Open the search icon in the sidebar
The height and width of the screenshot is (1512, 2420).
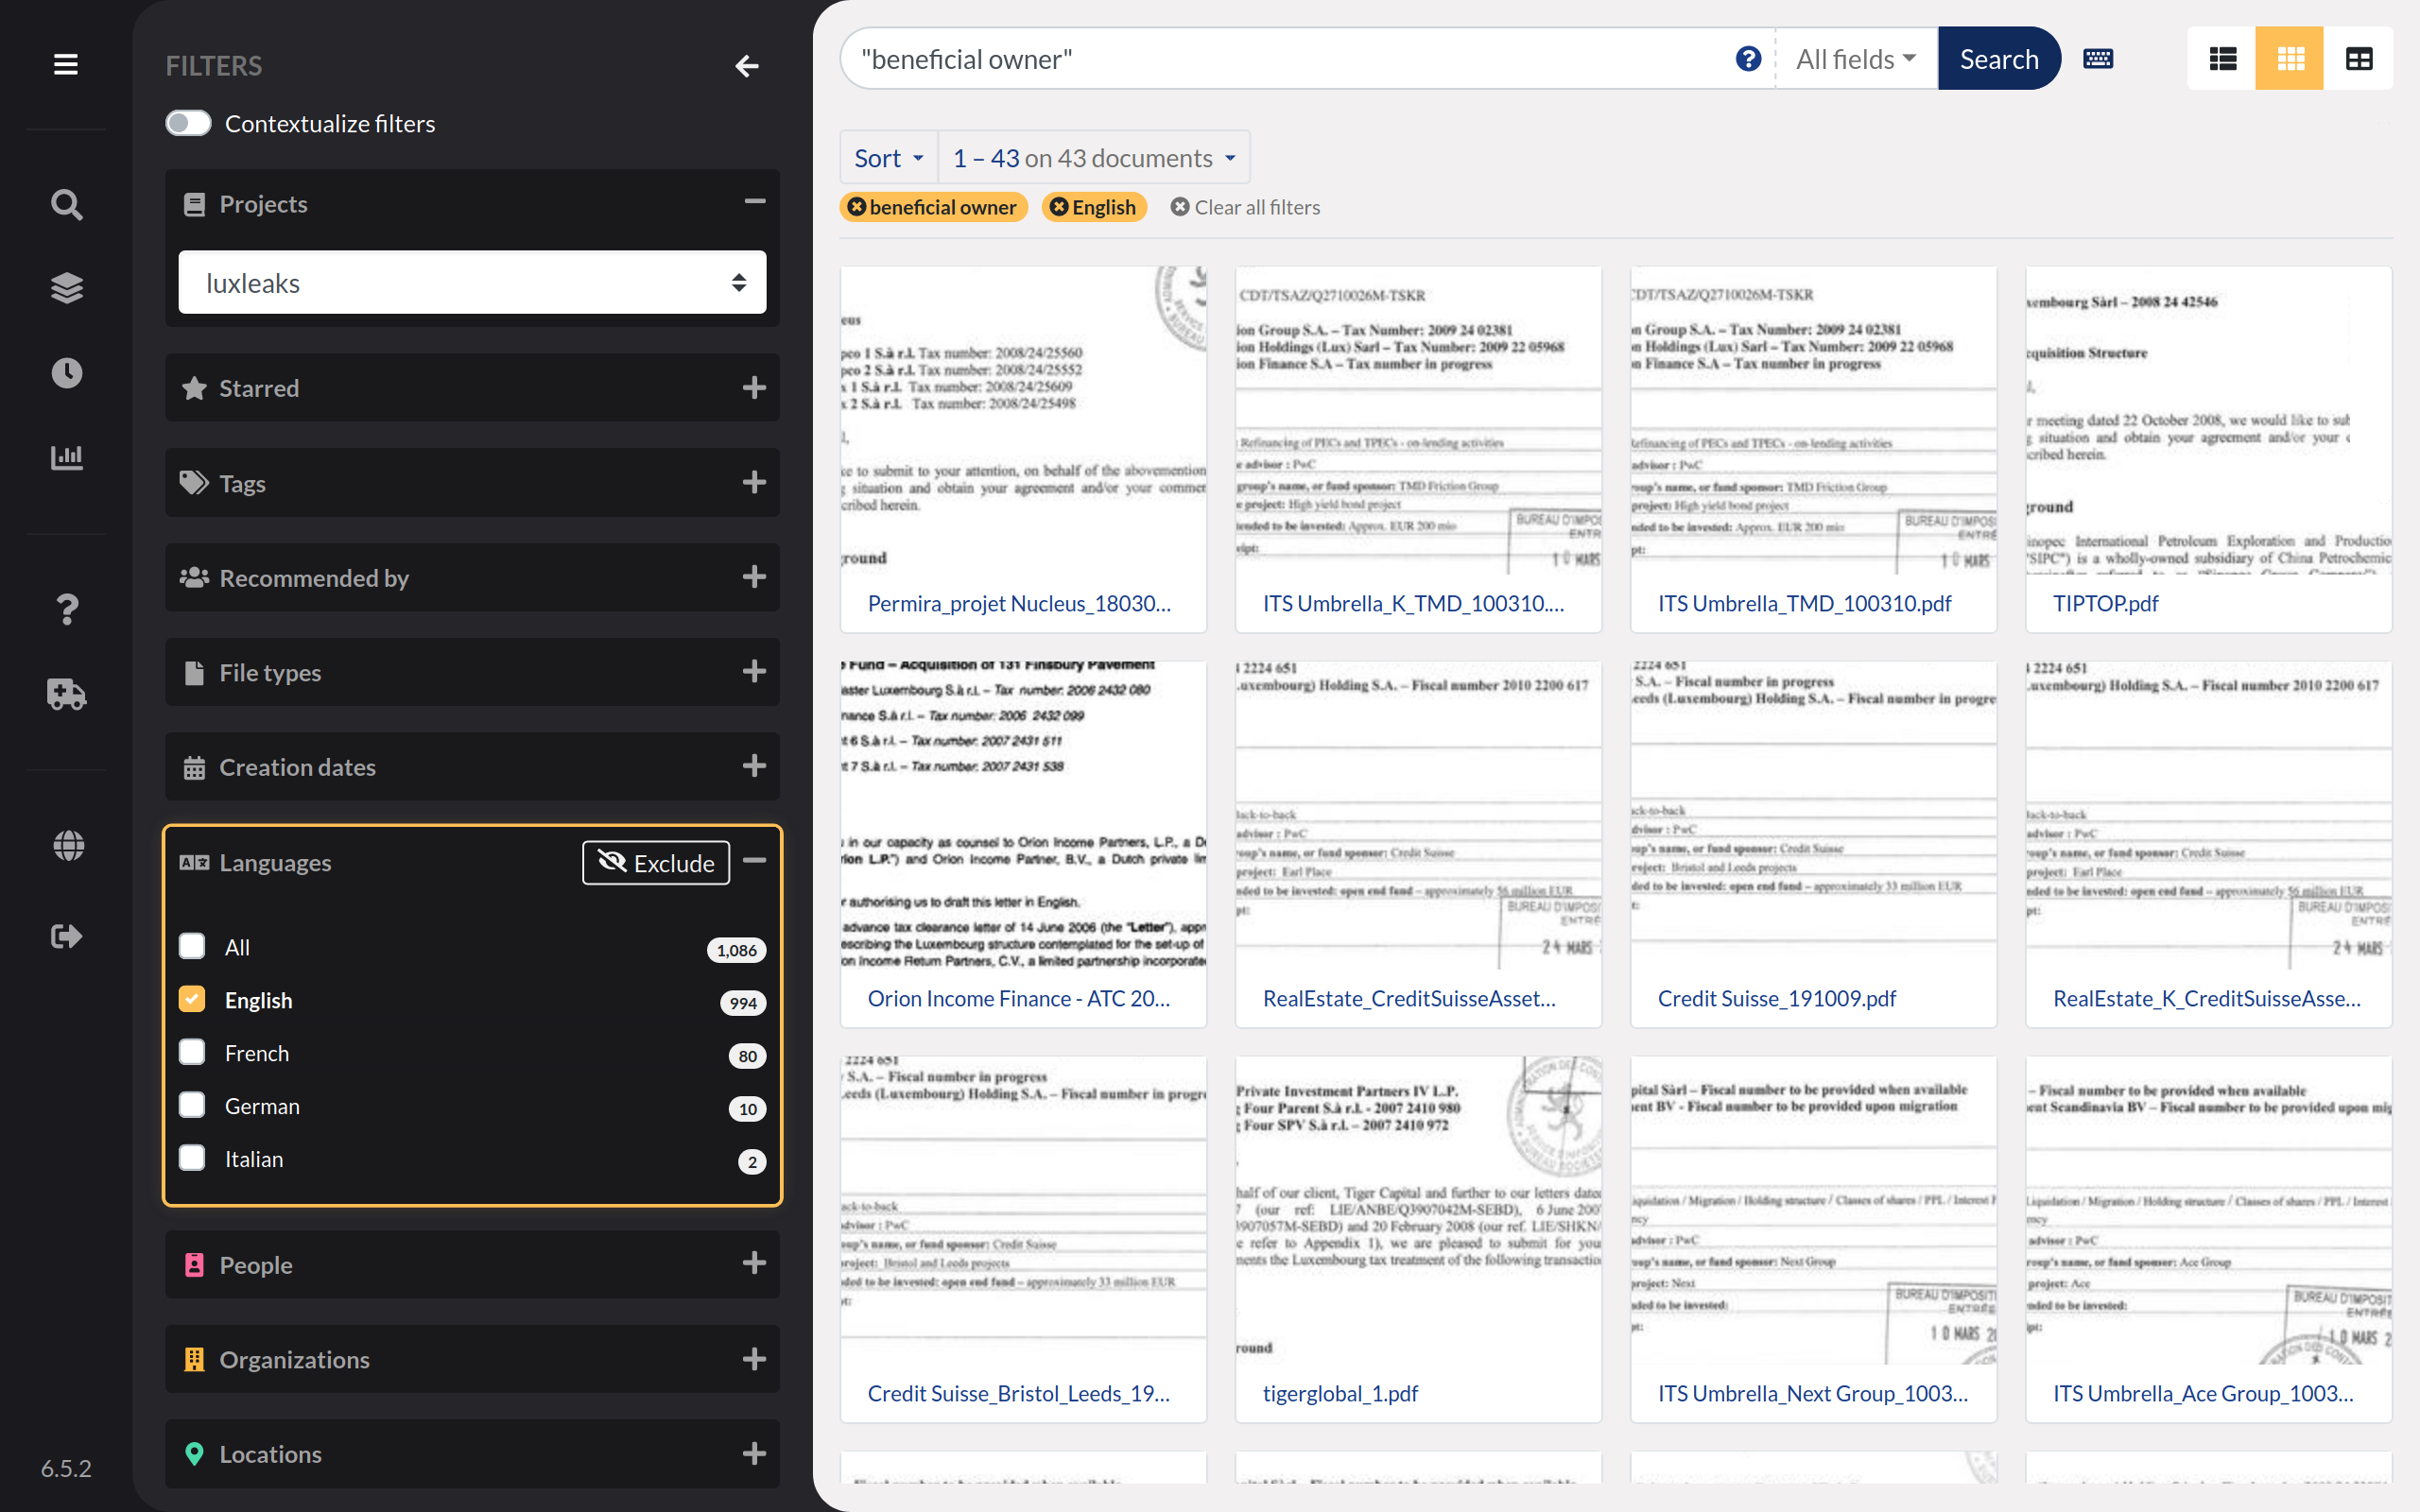[x=67, y=205]
